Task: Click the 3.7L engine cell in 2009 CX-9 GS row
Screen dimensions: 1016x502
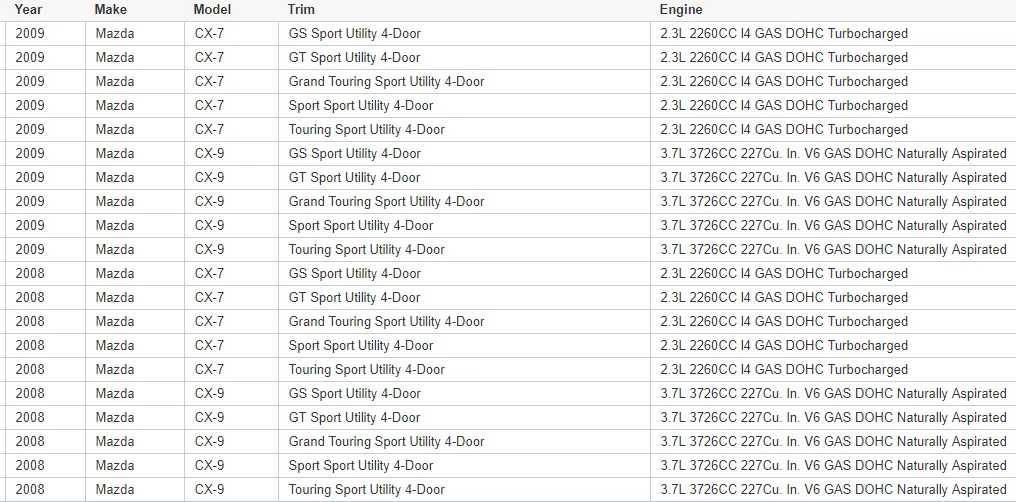Action: pyautogui.click(x=833, y=154)
